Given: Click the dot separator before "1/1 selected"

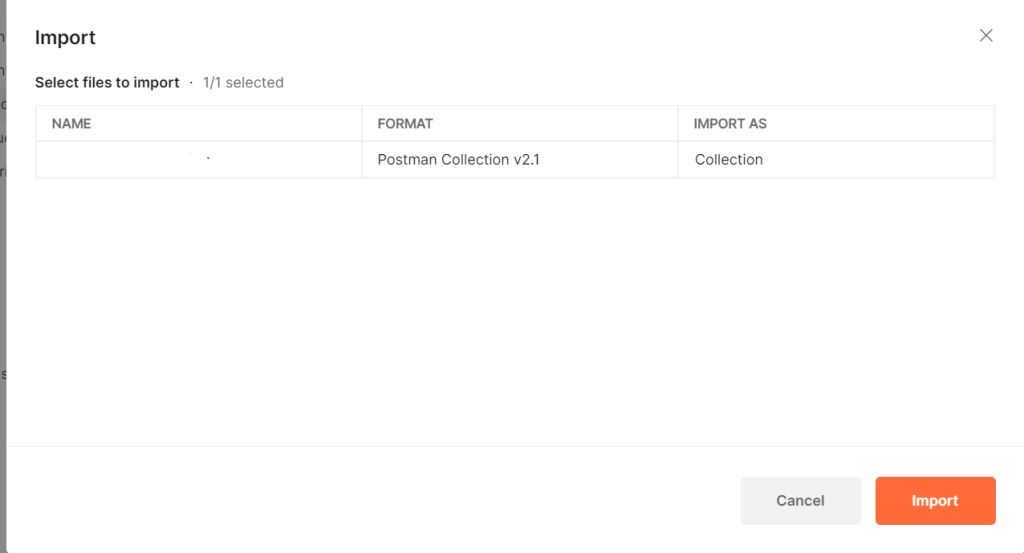Looking at the screenshot, I should point(191,83).
